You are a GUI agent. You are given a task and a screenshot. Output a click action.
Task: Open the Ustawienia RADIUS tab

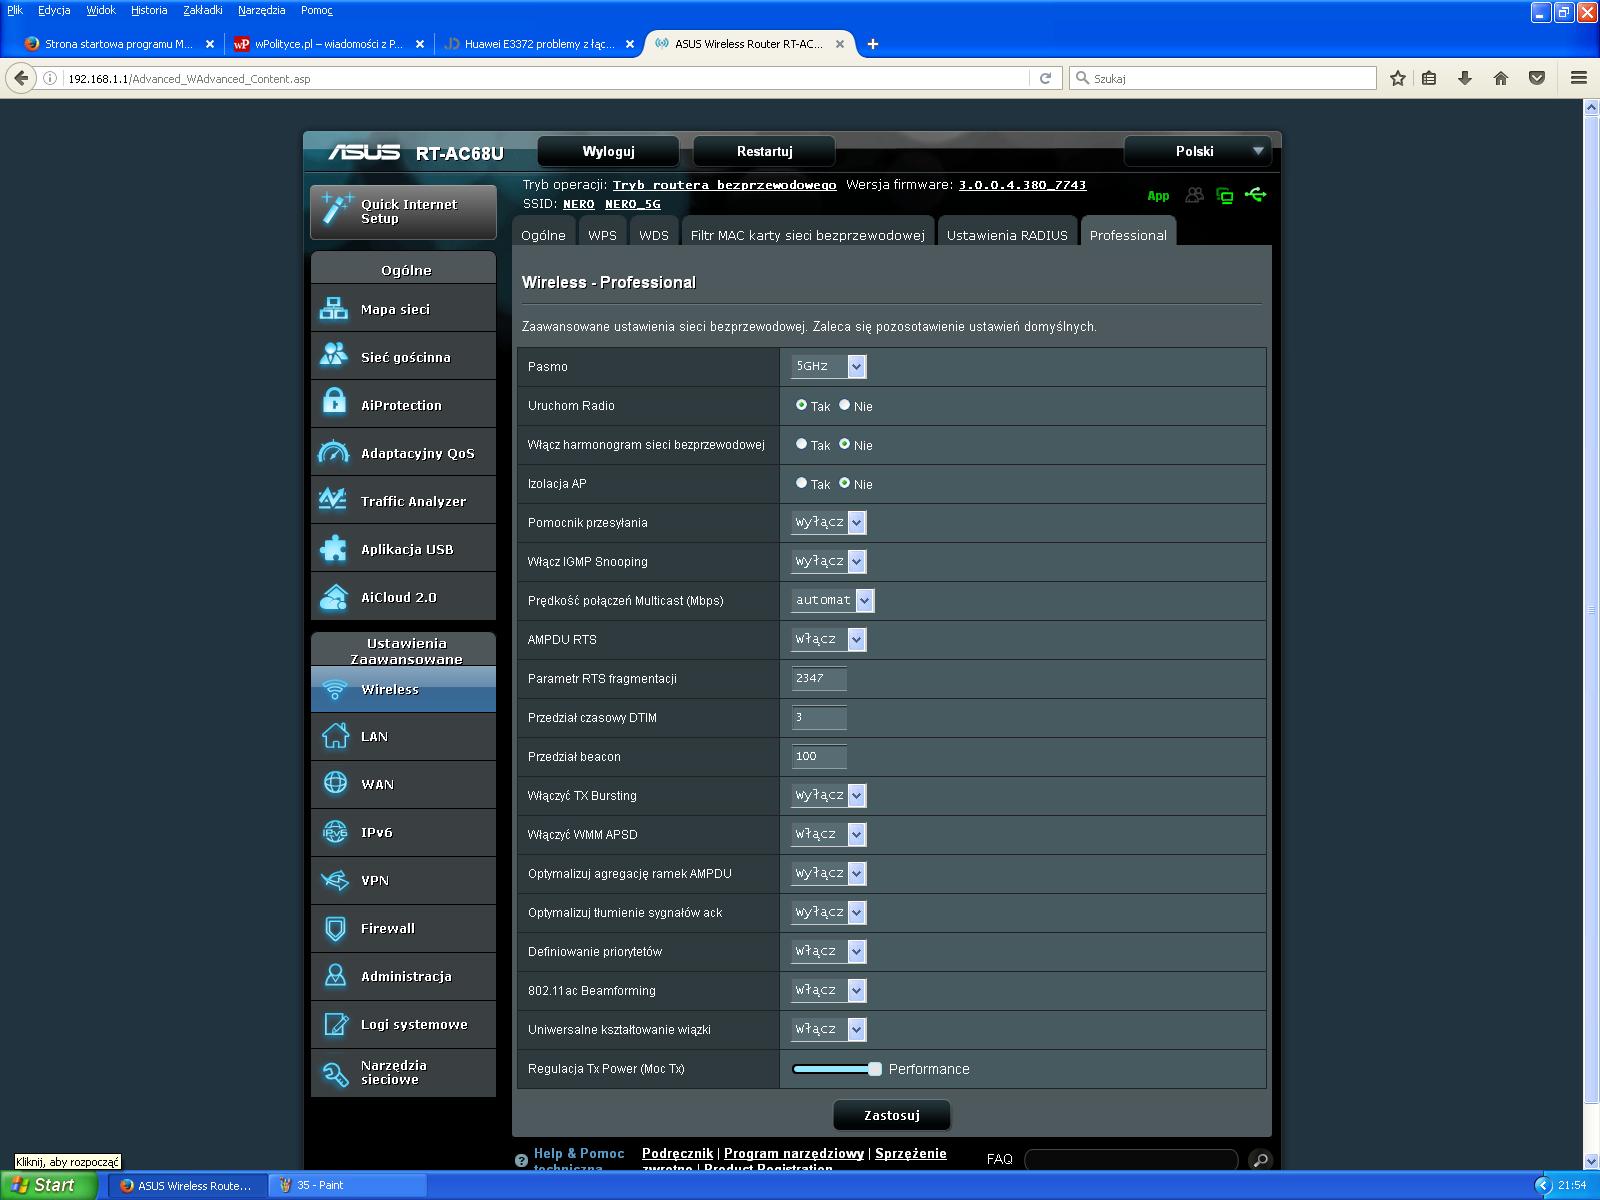click(x=1006, y=235)
